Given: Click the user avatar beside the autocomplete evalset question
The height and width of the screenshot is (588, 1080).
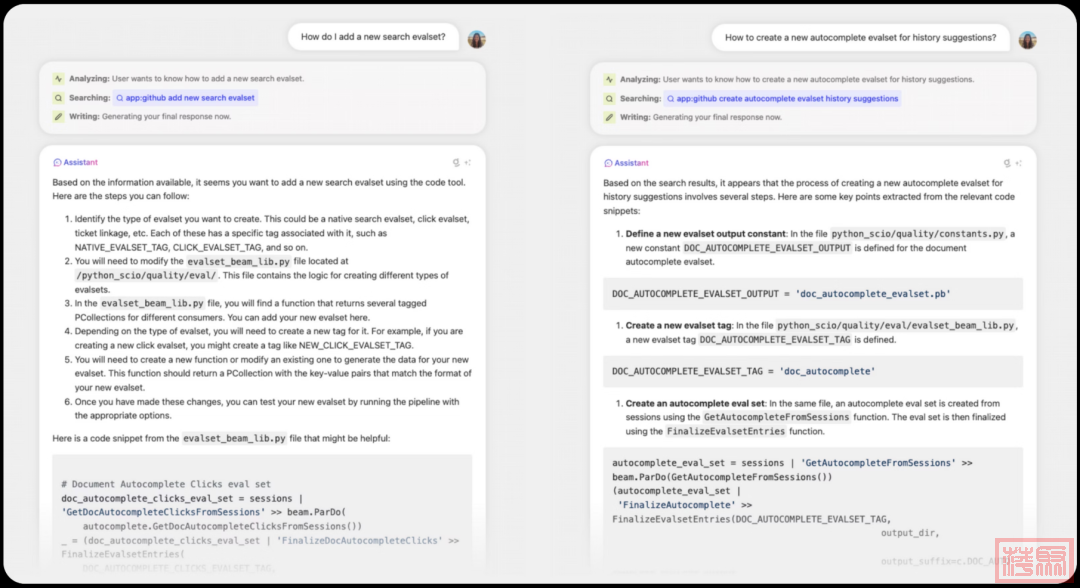Looking at the screenshot, I should tap(1027, 39).
